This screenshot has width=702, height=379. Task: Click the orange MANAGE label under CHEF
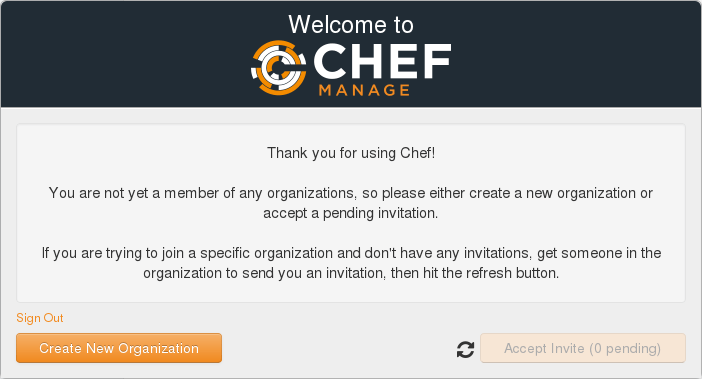pyautogui.click(x=364, y=90)
